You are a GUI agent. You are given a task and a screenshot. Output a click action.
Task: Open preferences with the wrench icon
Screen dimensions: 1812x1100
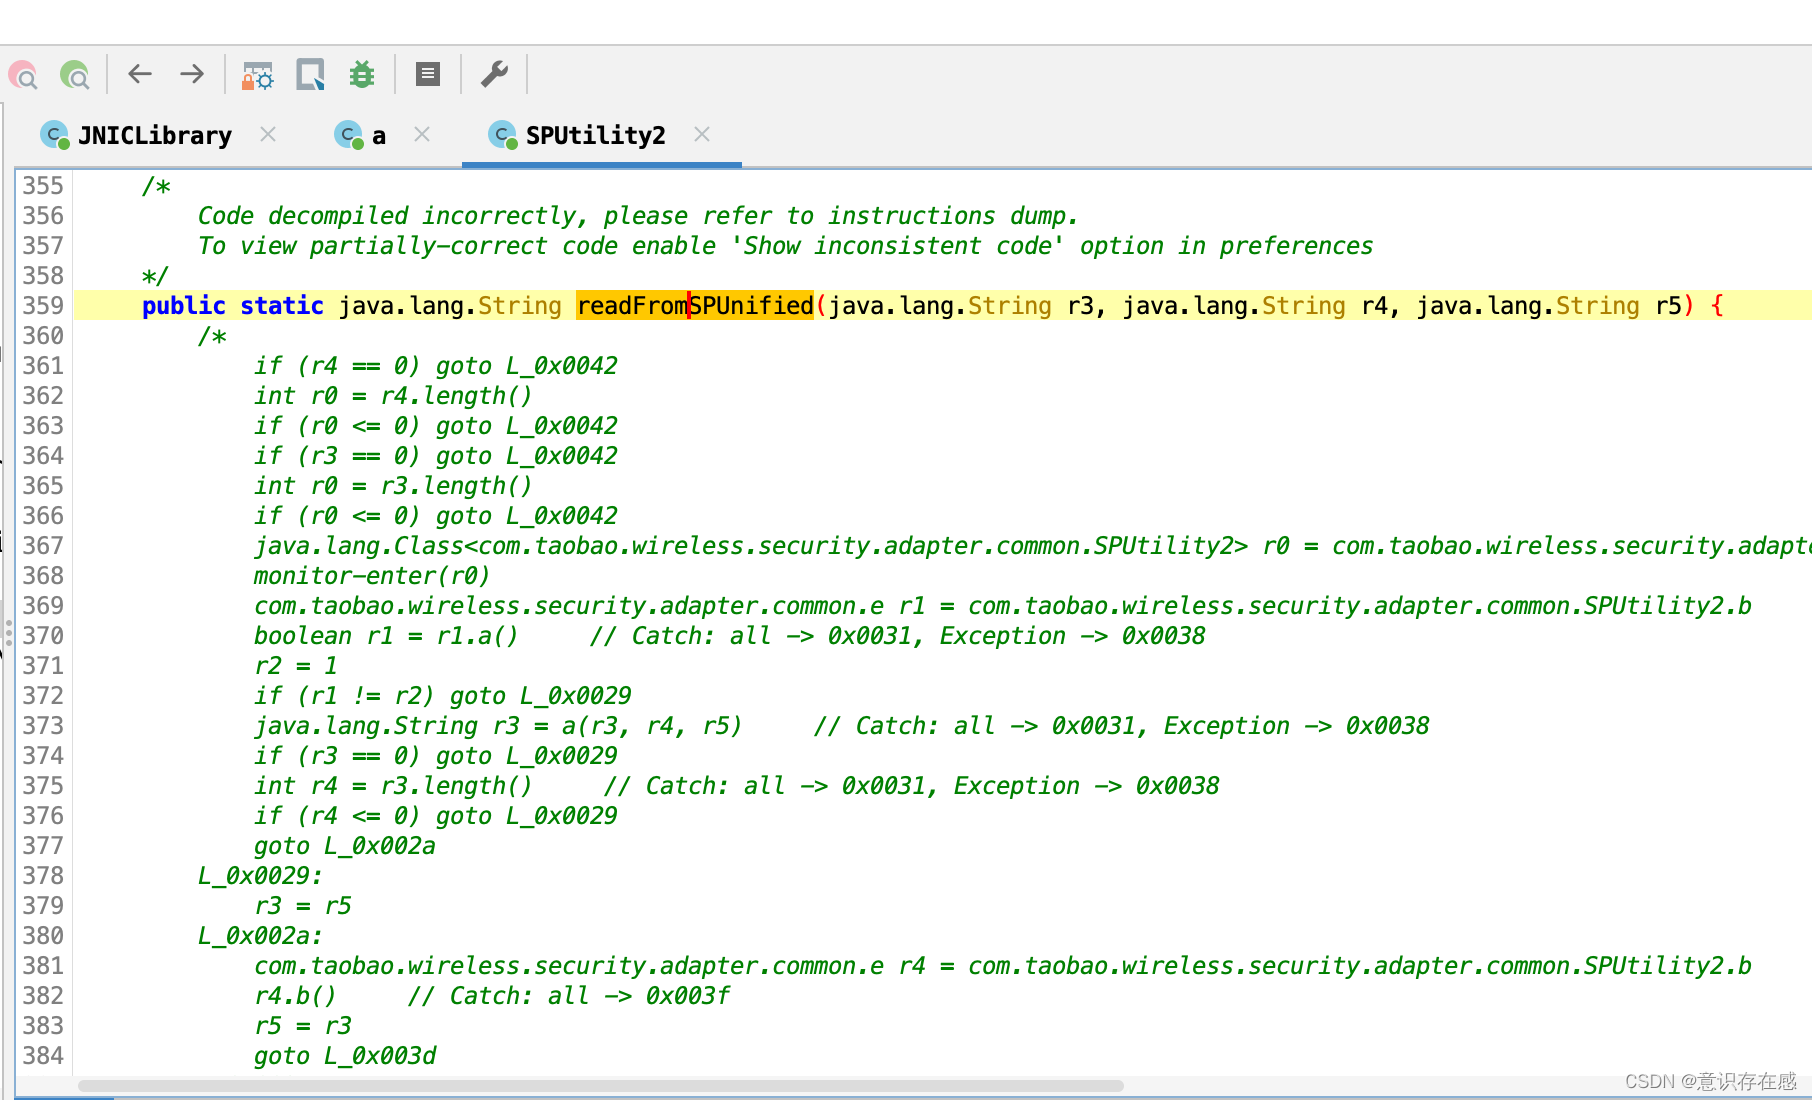[x=494, y=74]
